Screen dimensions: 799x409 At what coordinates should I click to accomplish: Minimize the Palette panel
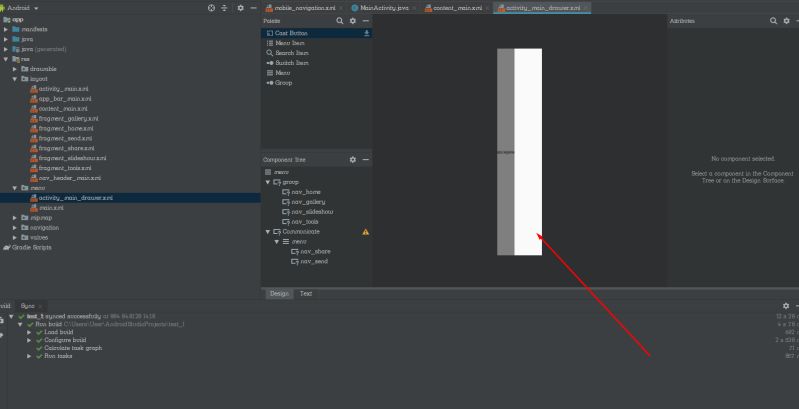click(365, 21)
